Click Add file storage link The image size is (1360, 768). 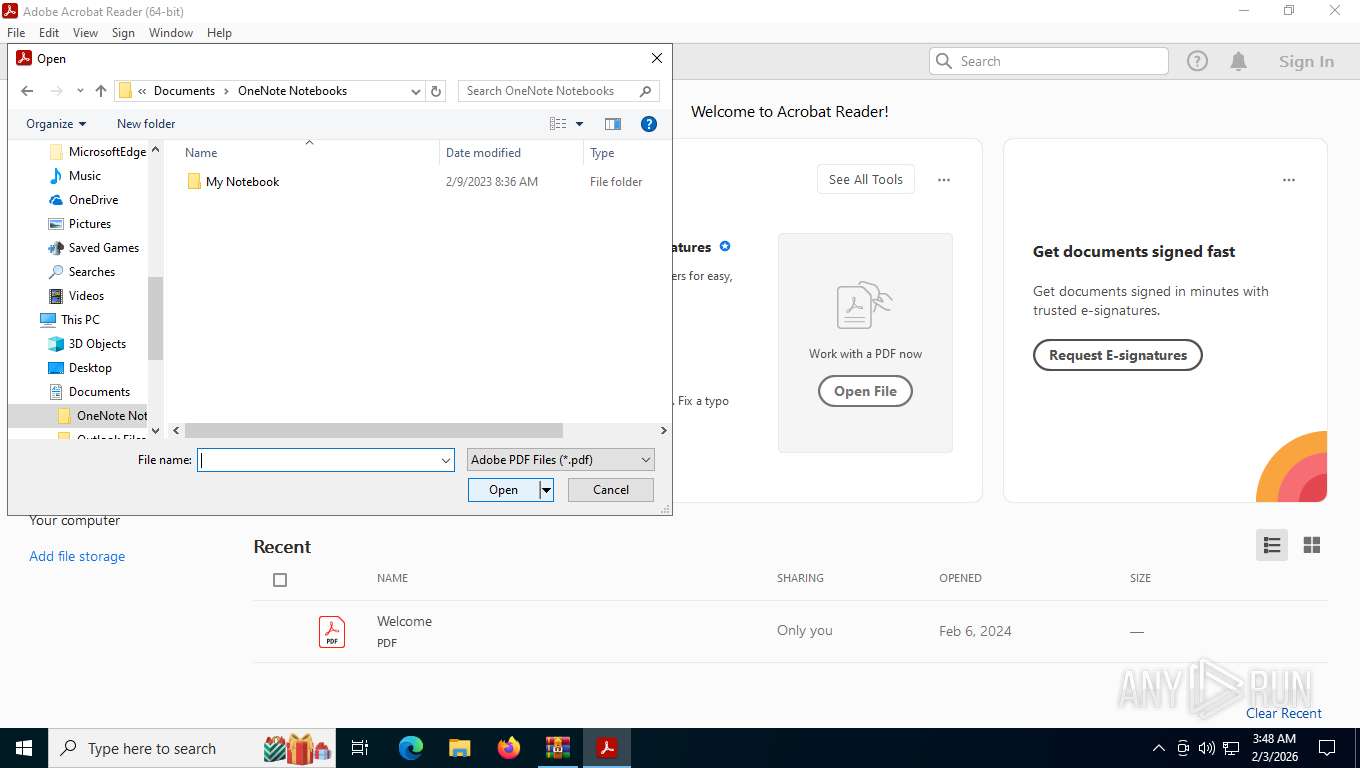pyautogui.click(x=77, y=556)
